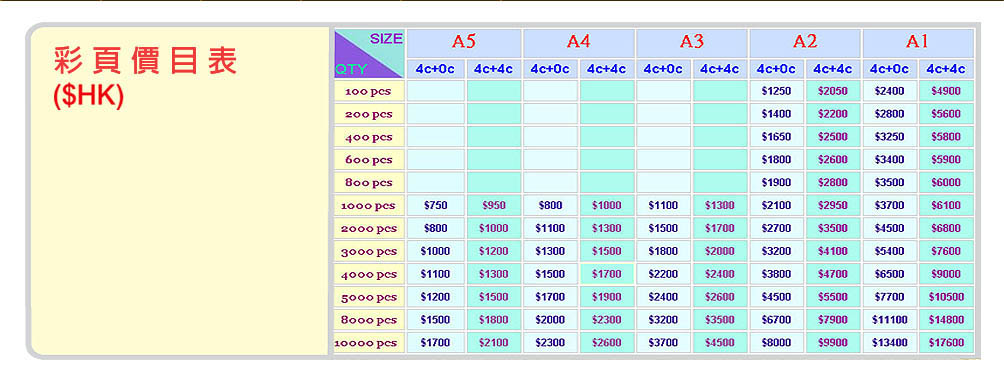
Task: Click the $5600 price for A1 200 pcs
Action: [946, 114]
